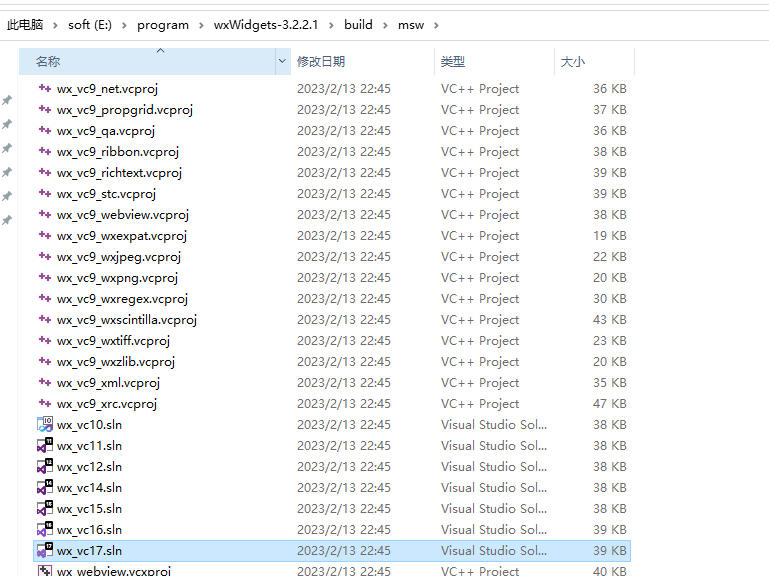Click the wx_vc9_wxregex.vcproj file icon
Screen dimensions: 769x576
[x=45, y=298]
